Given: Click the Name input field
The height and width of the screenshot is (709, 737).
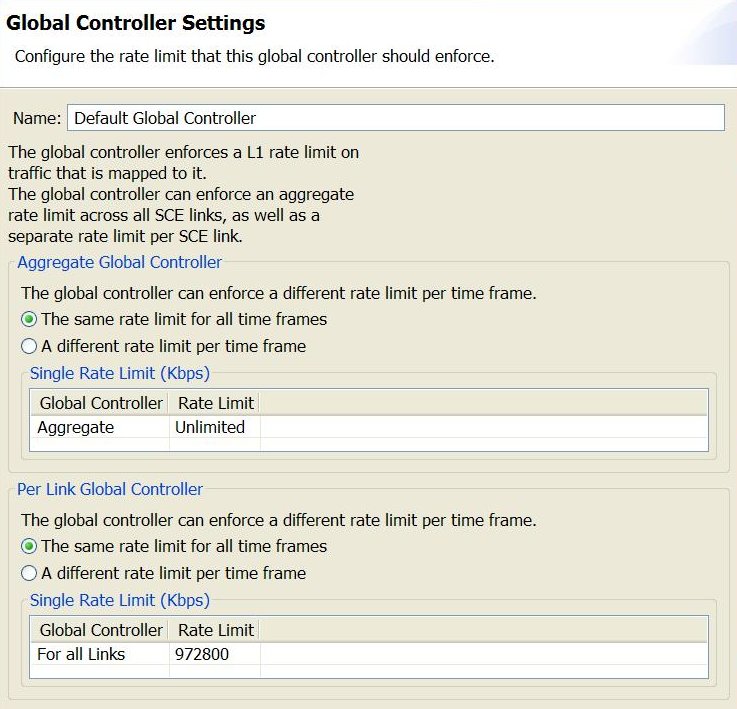Looking at the screenshot, I should click(x=395, y=118).
